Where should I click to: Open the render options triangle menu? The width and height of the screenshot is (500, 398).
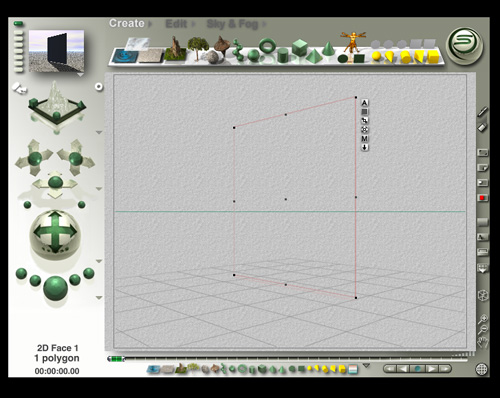(x=99, y=297)
